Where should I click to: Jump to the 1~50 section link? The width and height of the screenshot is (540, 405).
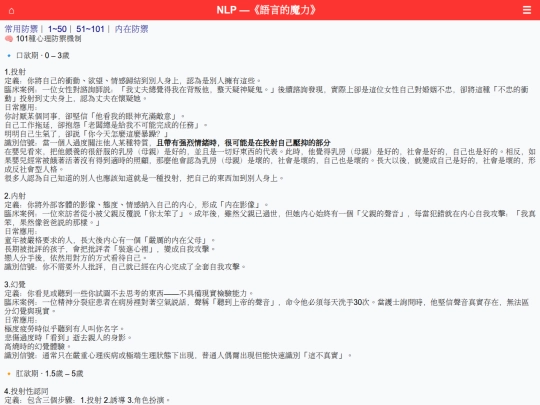(x=57, y=29)
